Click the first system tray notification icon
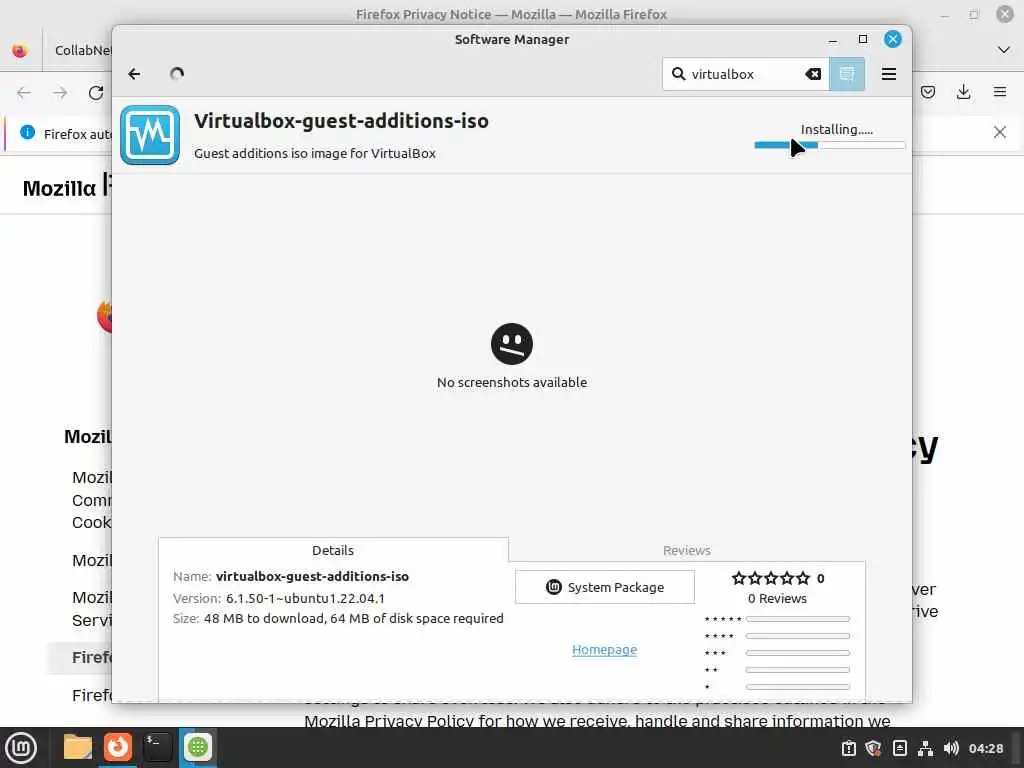 click(849, 748)
